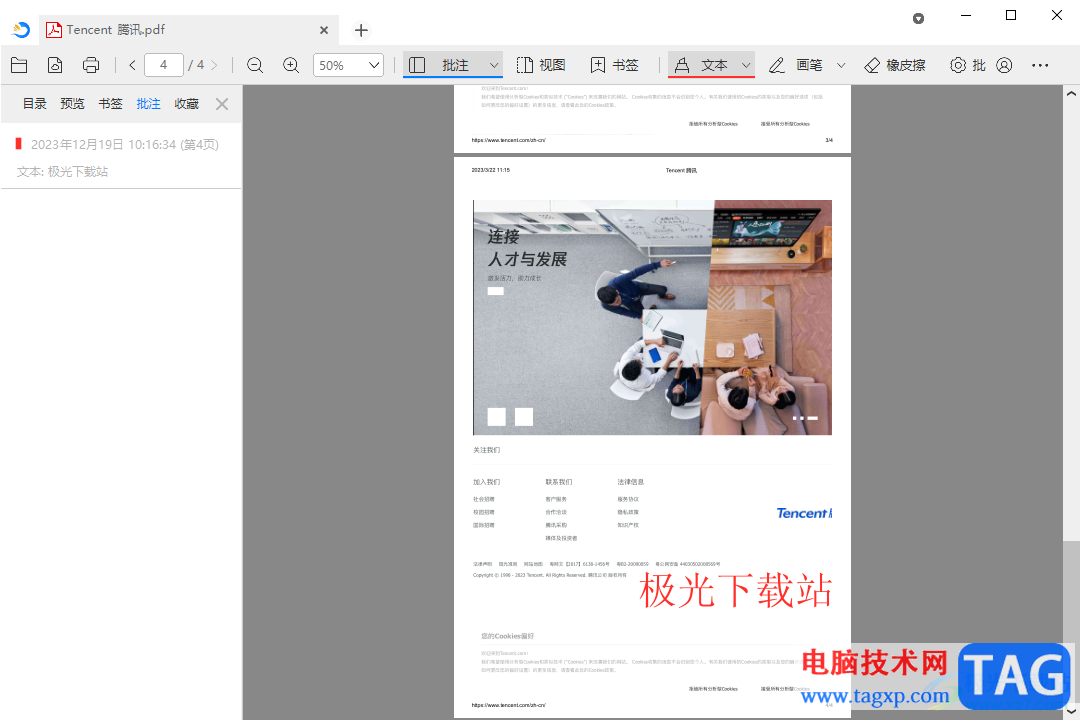
Task: Open the more options ellipsis menu
Action: [x=1040, y=65]
